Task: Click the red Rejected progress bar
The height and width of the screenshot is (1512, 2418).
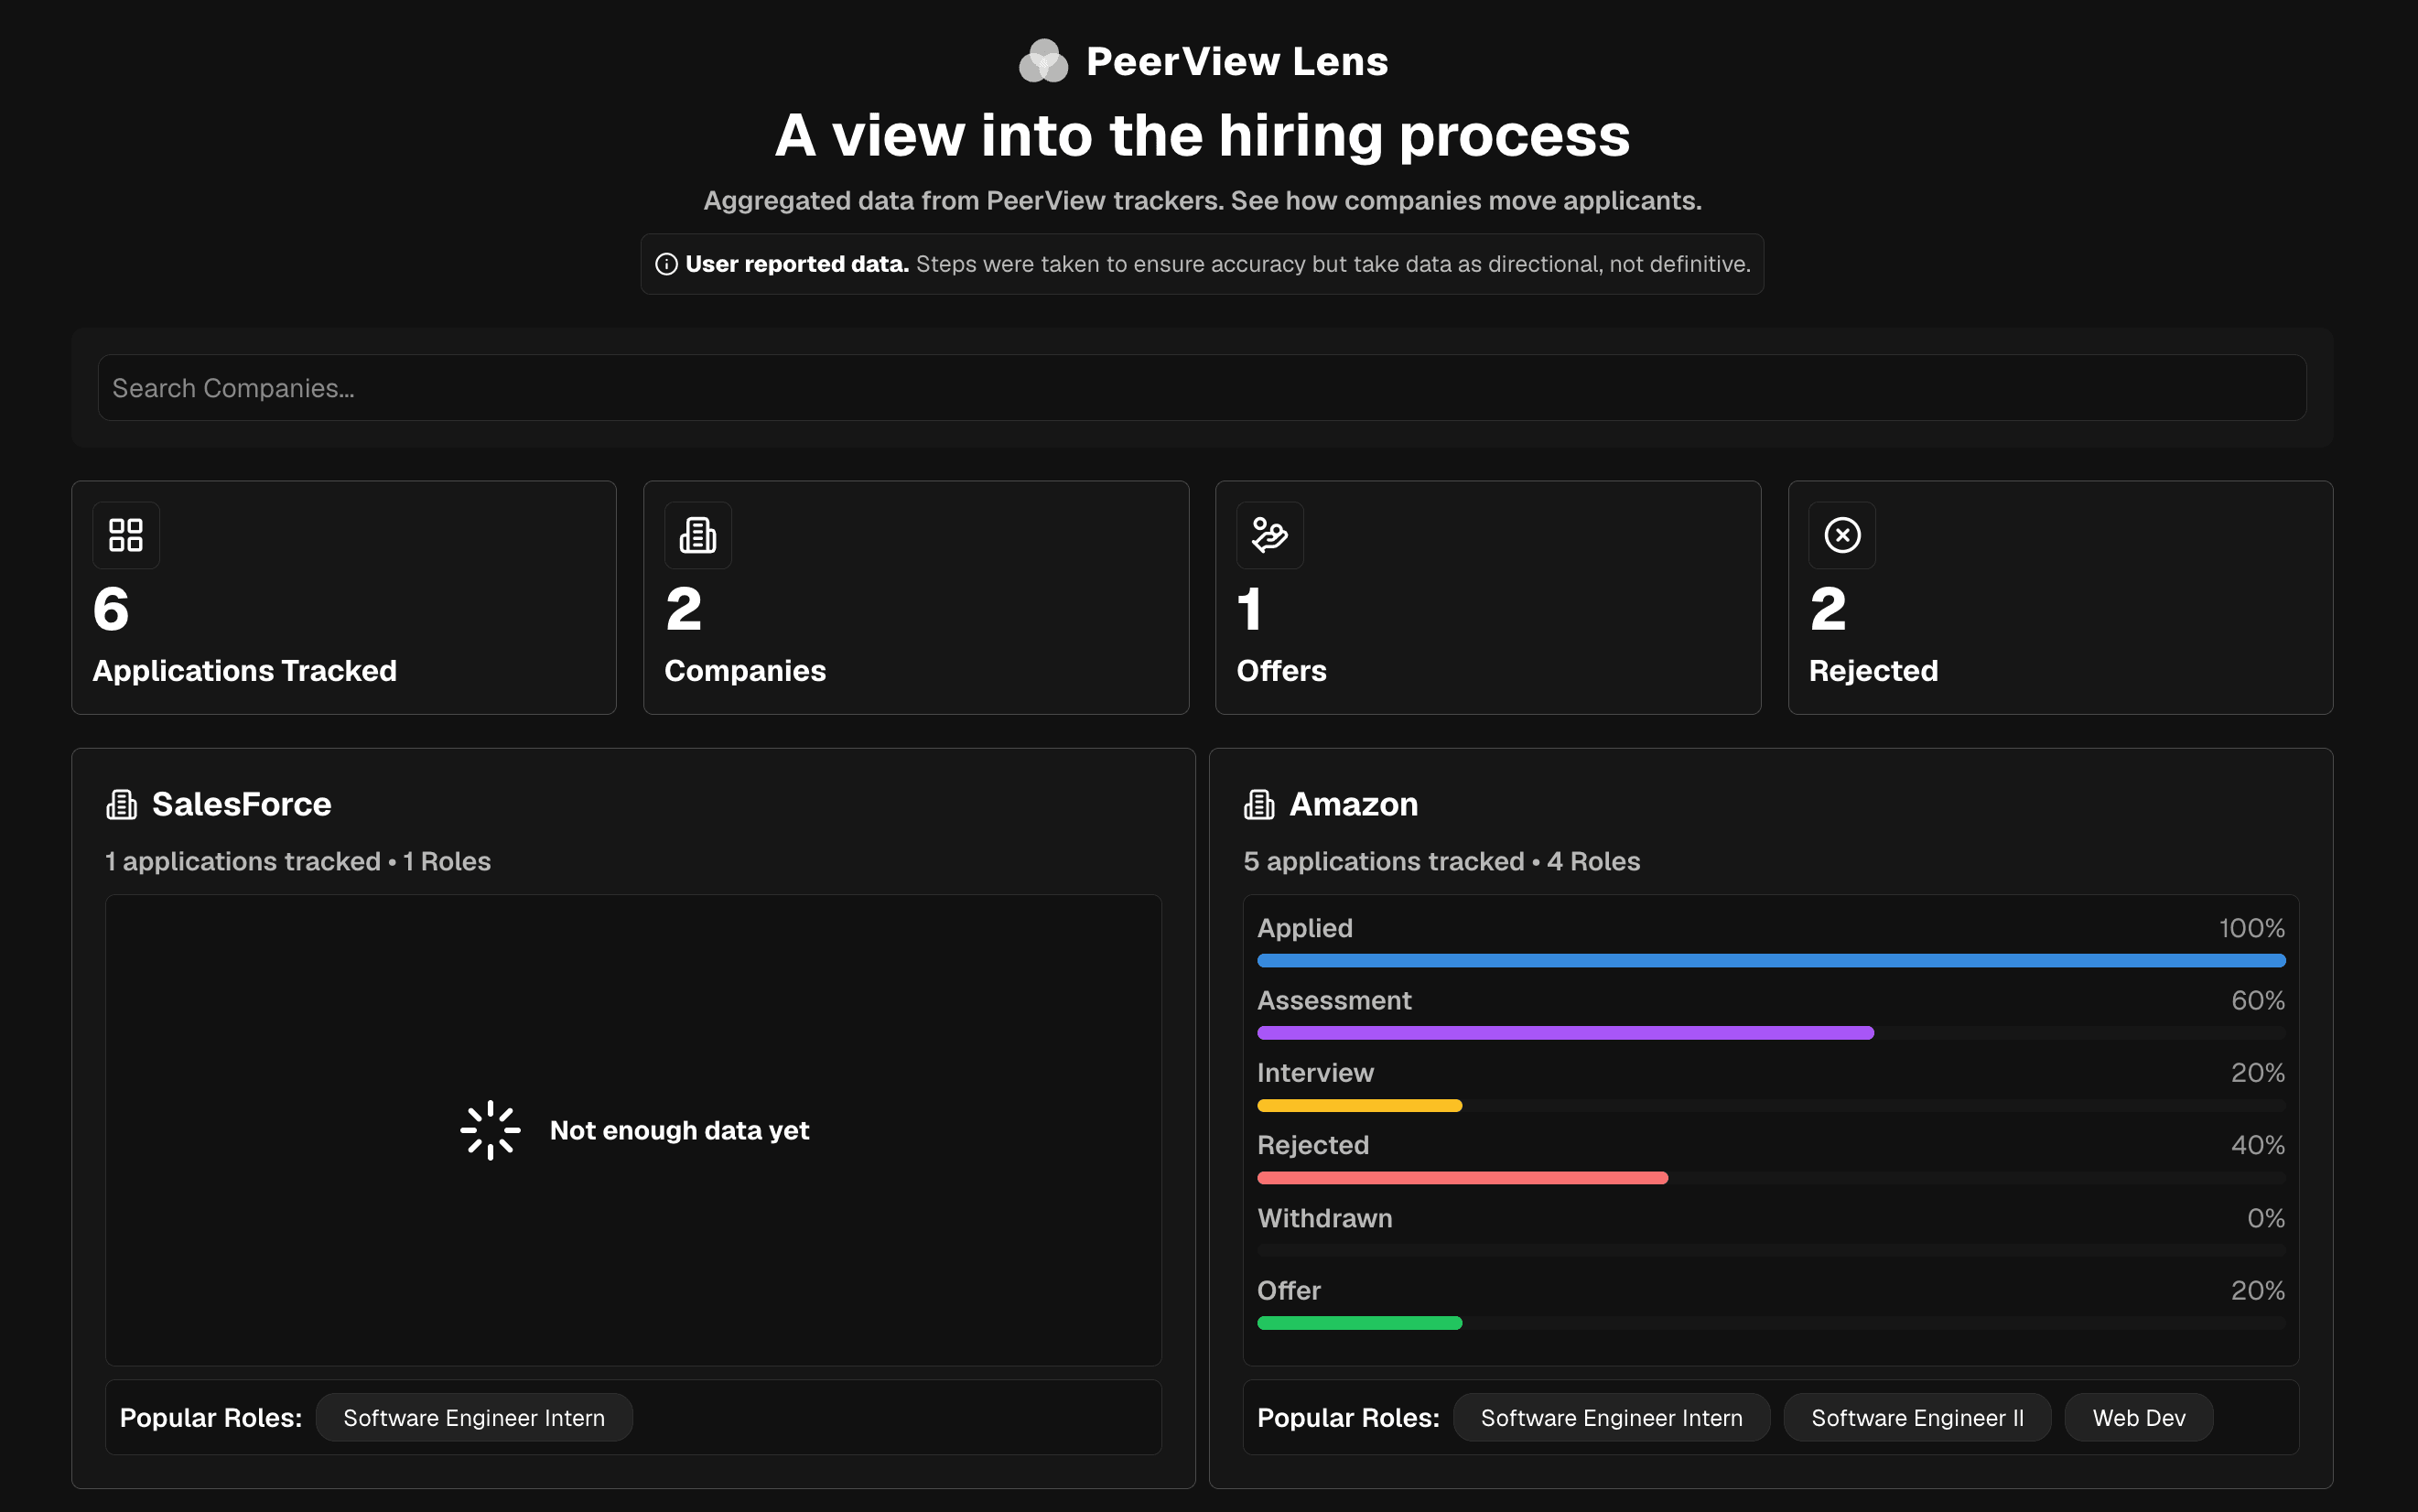Action: coord(1462,1178)
